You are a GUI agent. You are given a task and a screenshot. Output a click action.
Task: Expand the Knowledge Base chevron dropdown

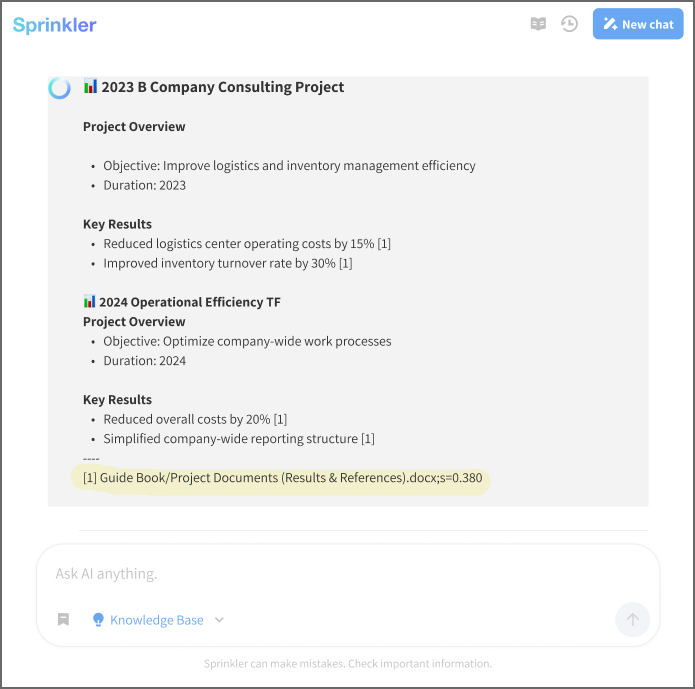[219, 620]
